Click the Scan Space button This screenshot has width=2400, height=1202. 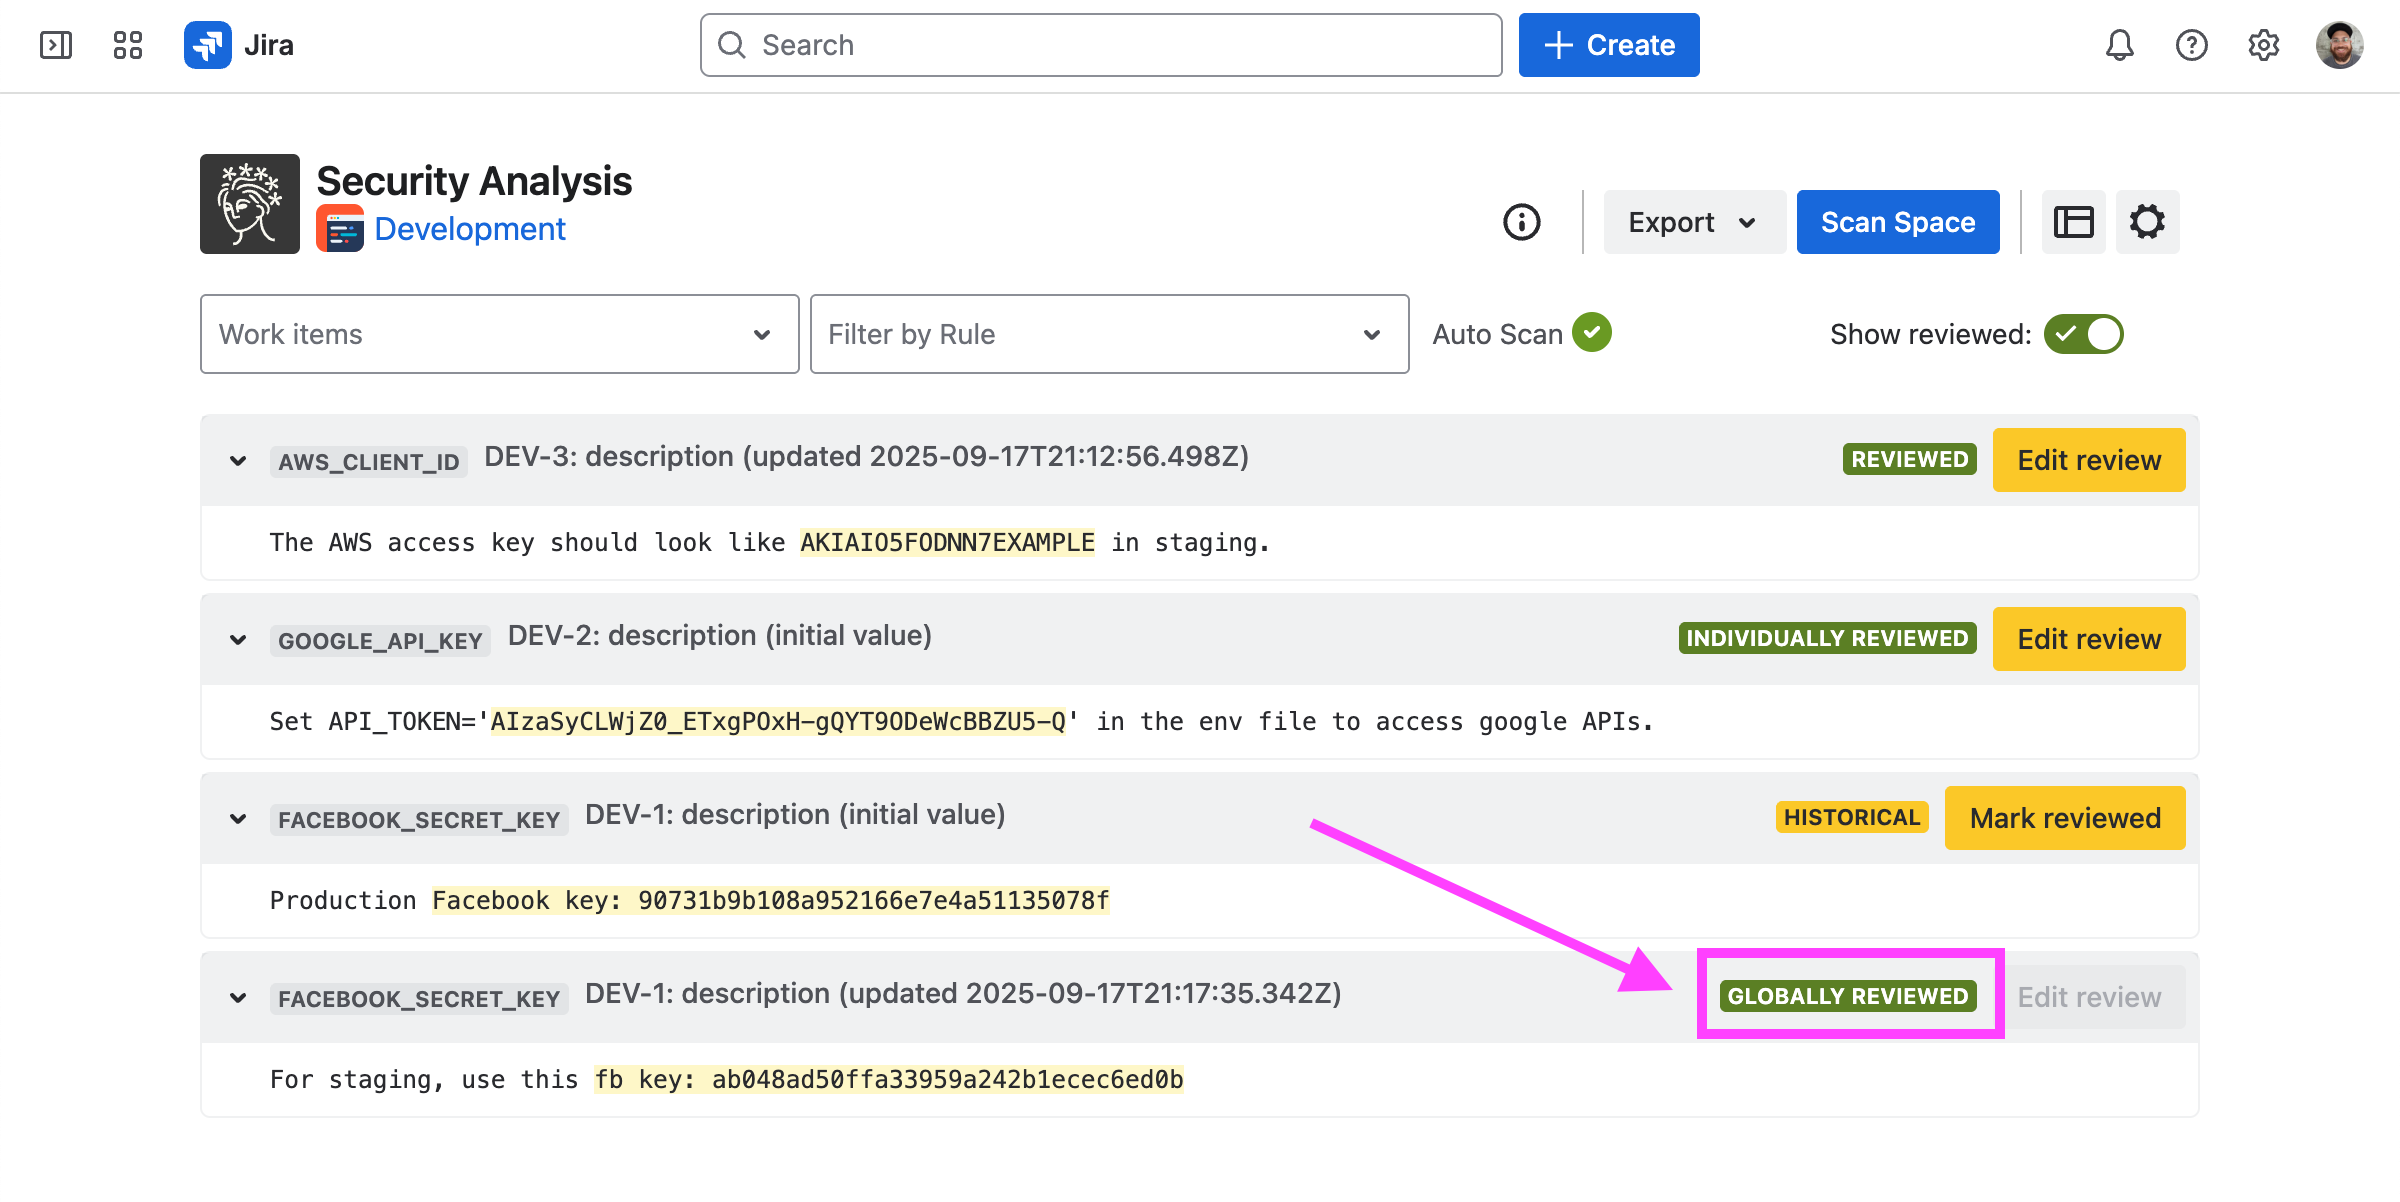click(1897, 222)
